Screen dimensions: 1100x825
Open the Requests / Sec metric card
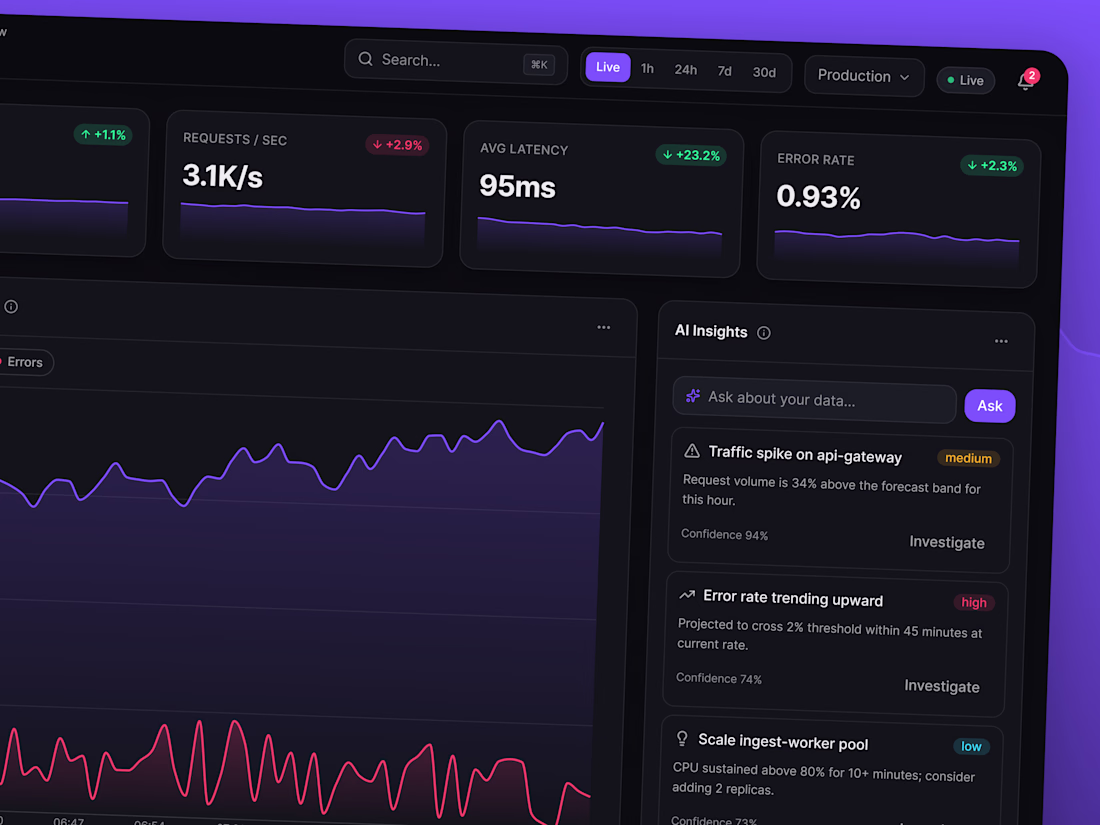(304, 189)
